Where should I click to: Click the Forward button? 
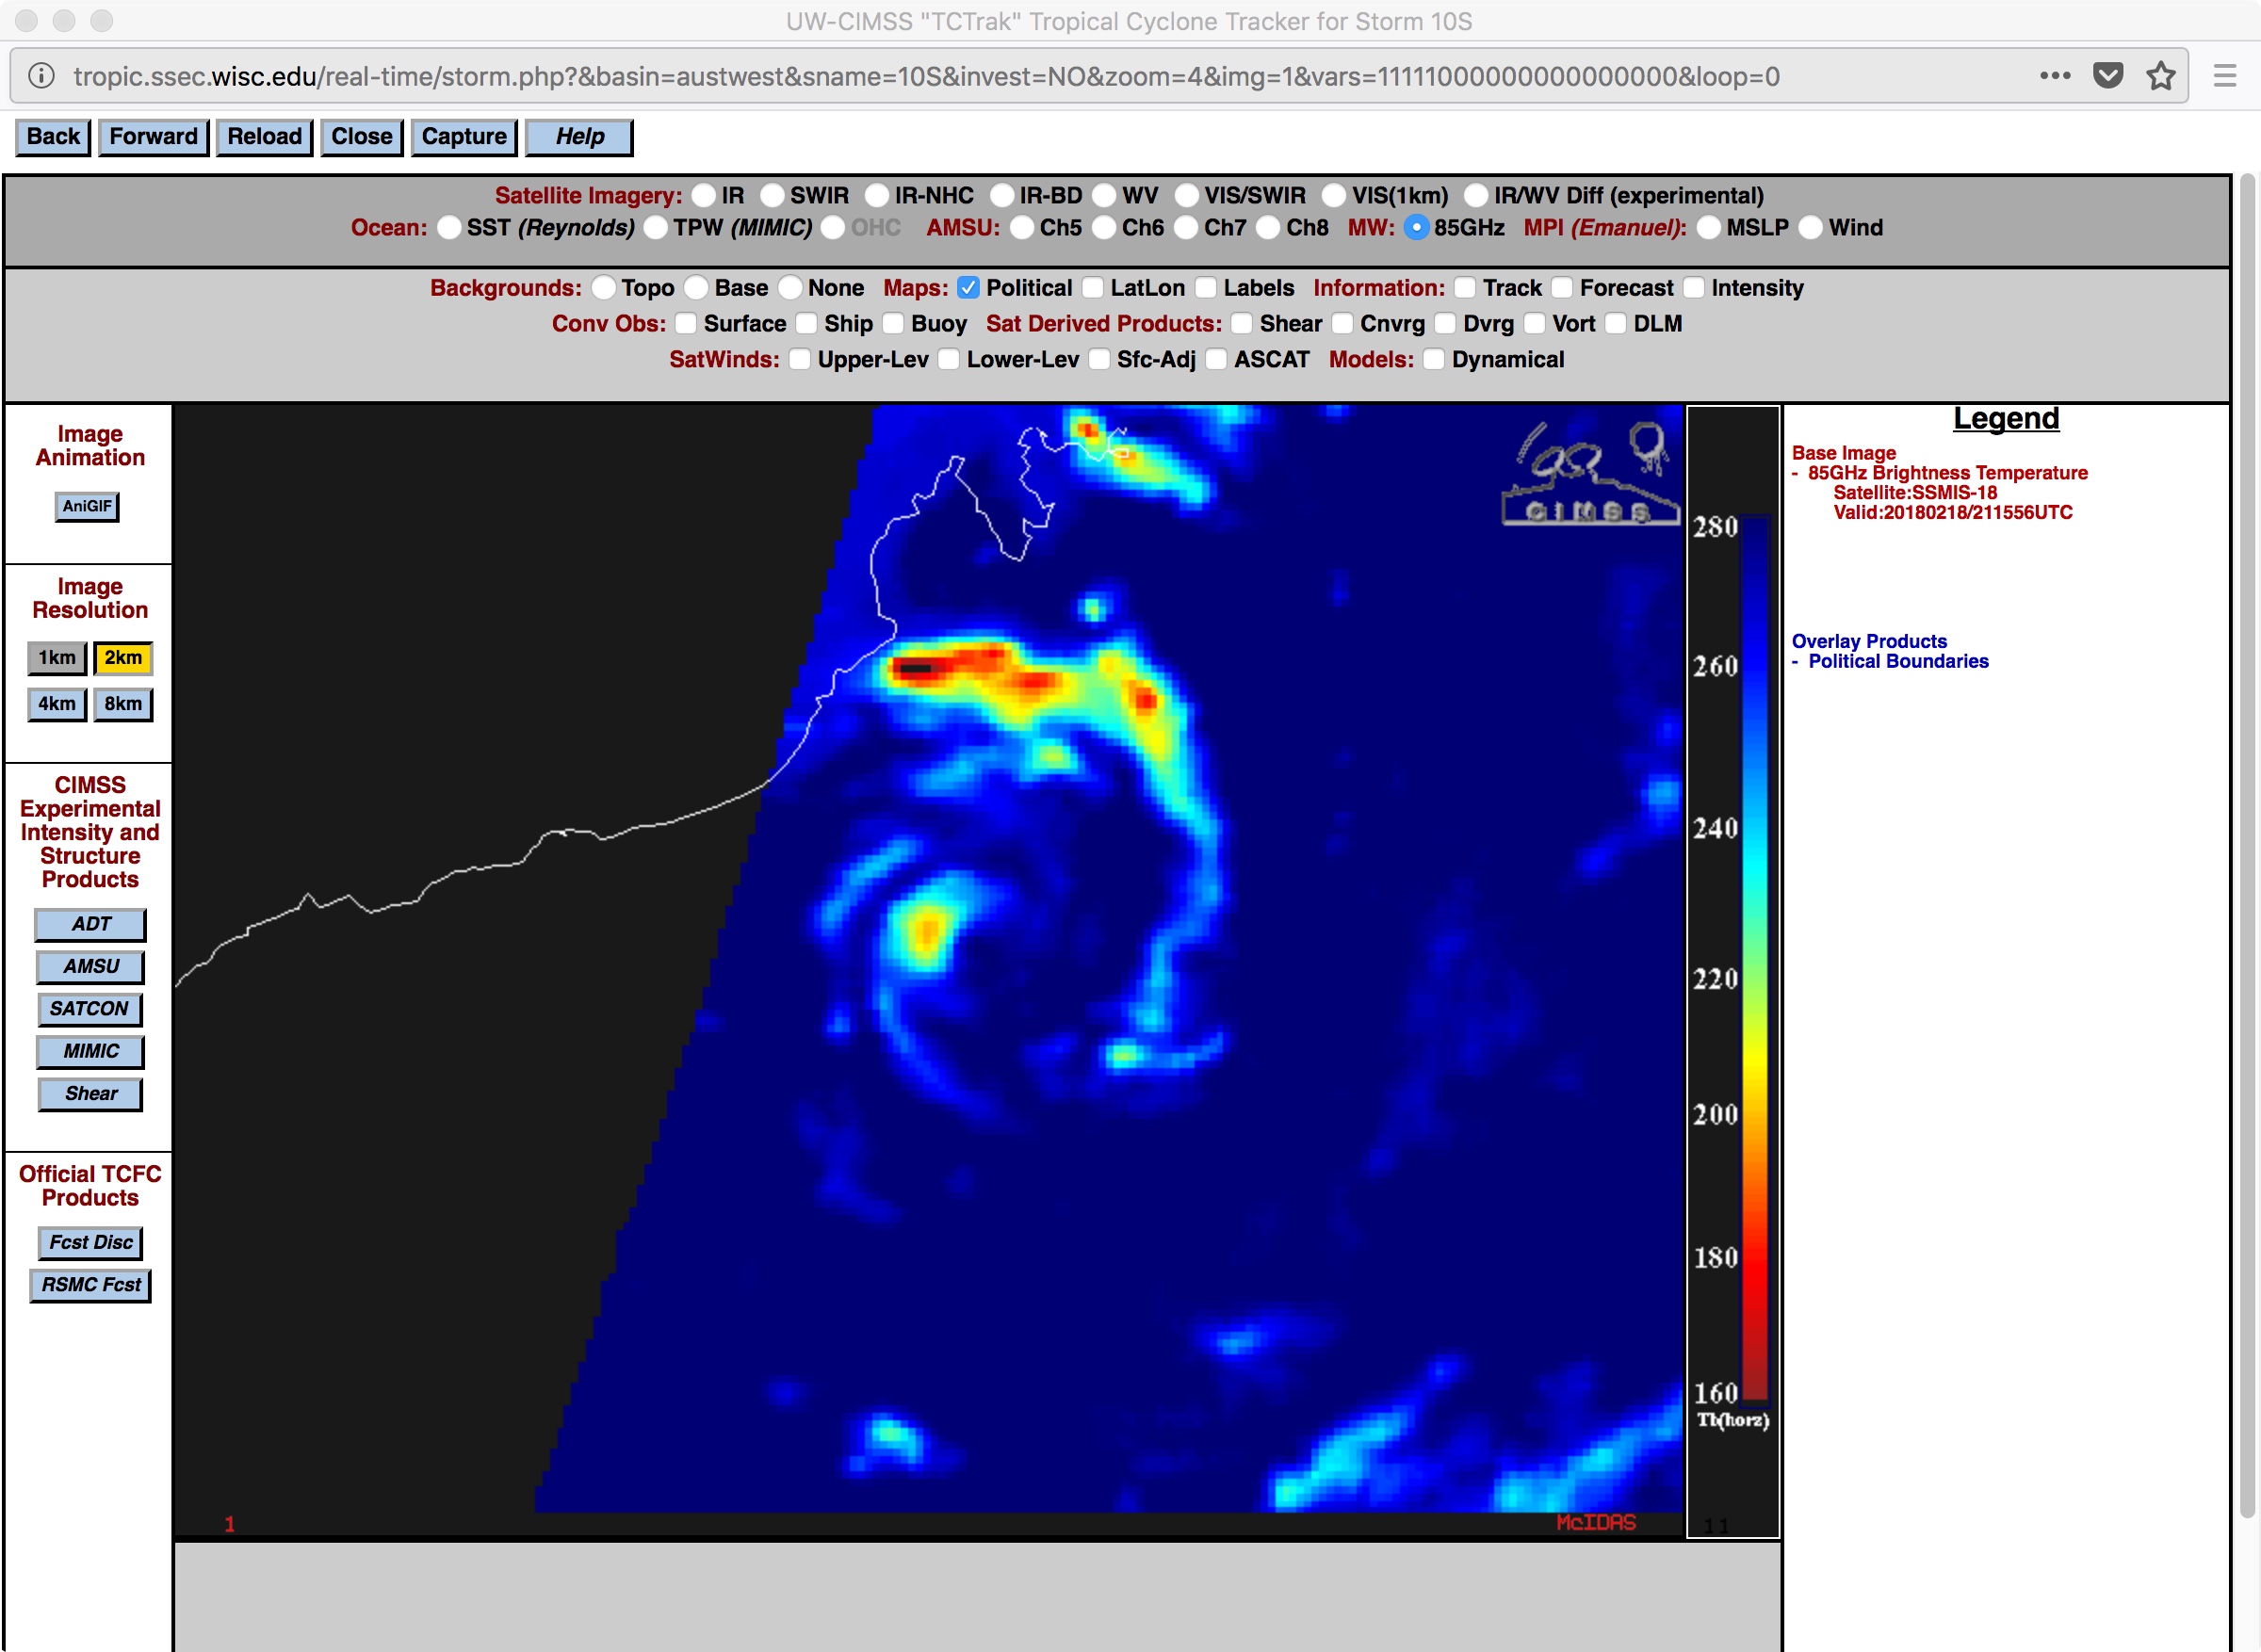(153, 137)
